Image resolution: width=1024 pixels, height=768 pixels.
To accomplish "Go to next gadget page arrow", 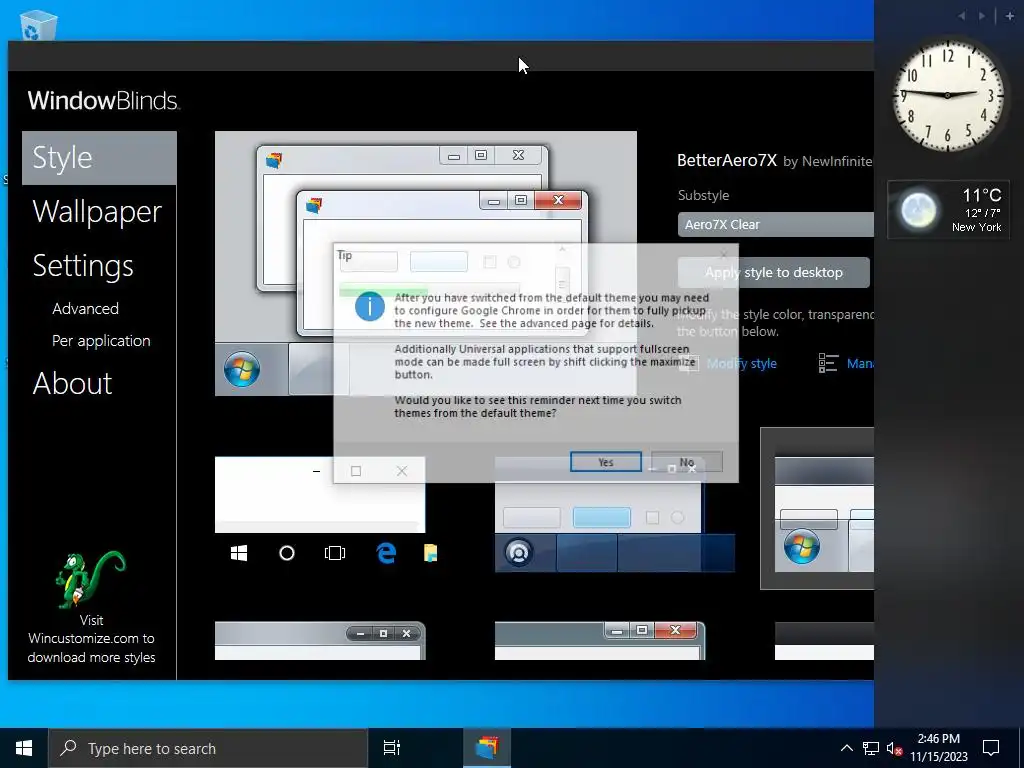I will (982, 16).
